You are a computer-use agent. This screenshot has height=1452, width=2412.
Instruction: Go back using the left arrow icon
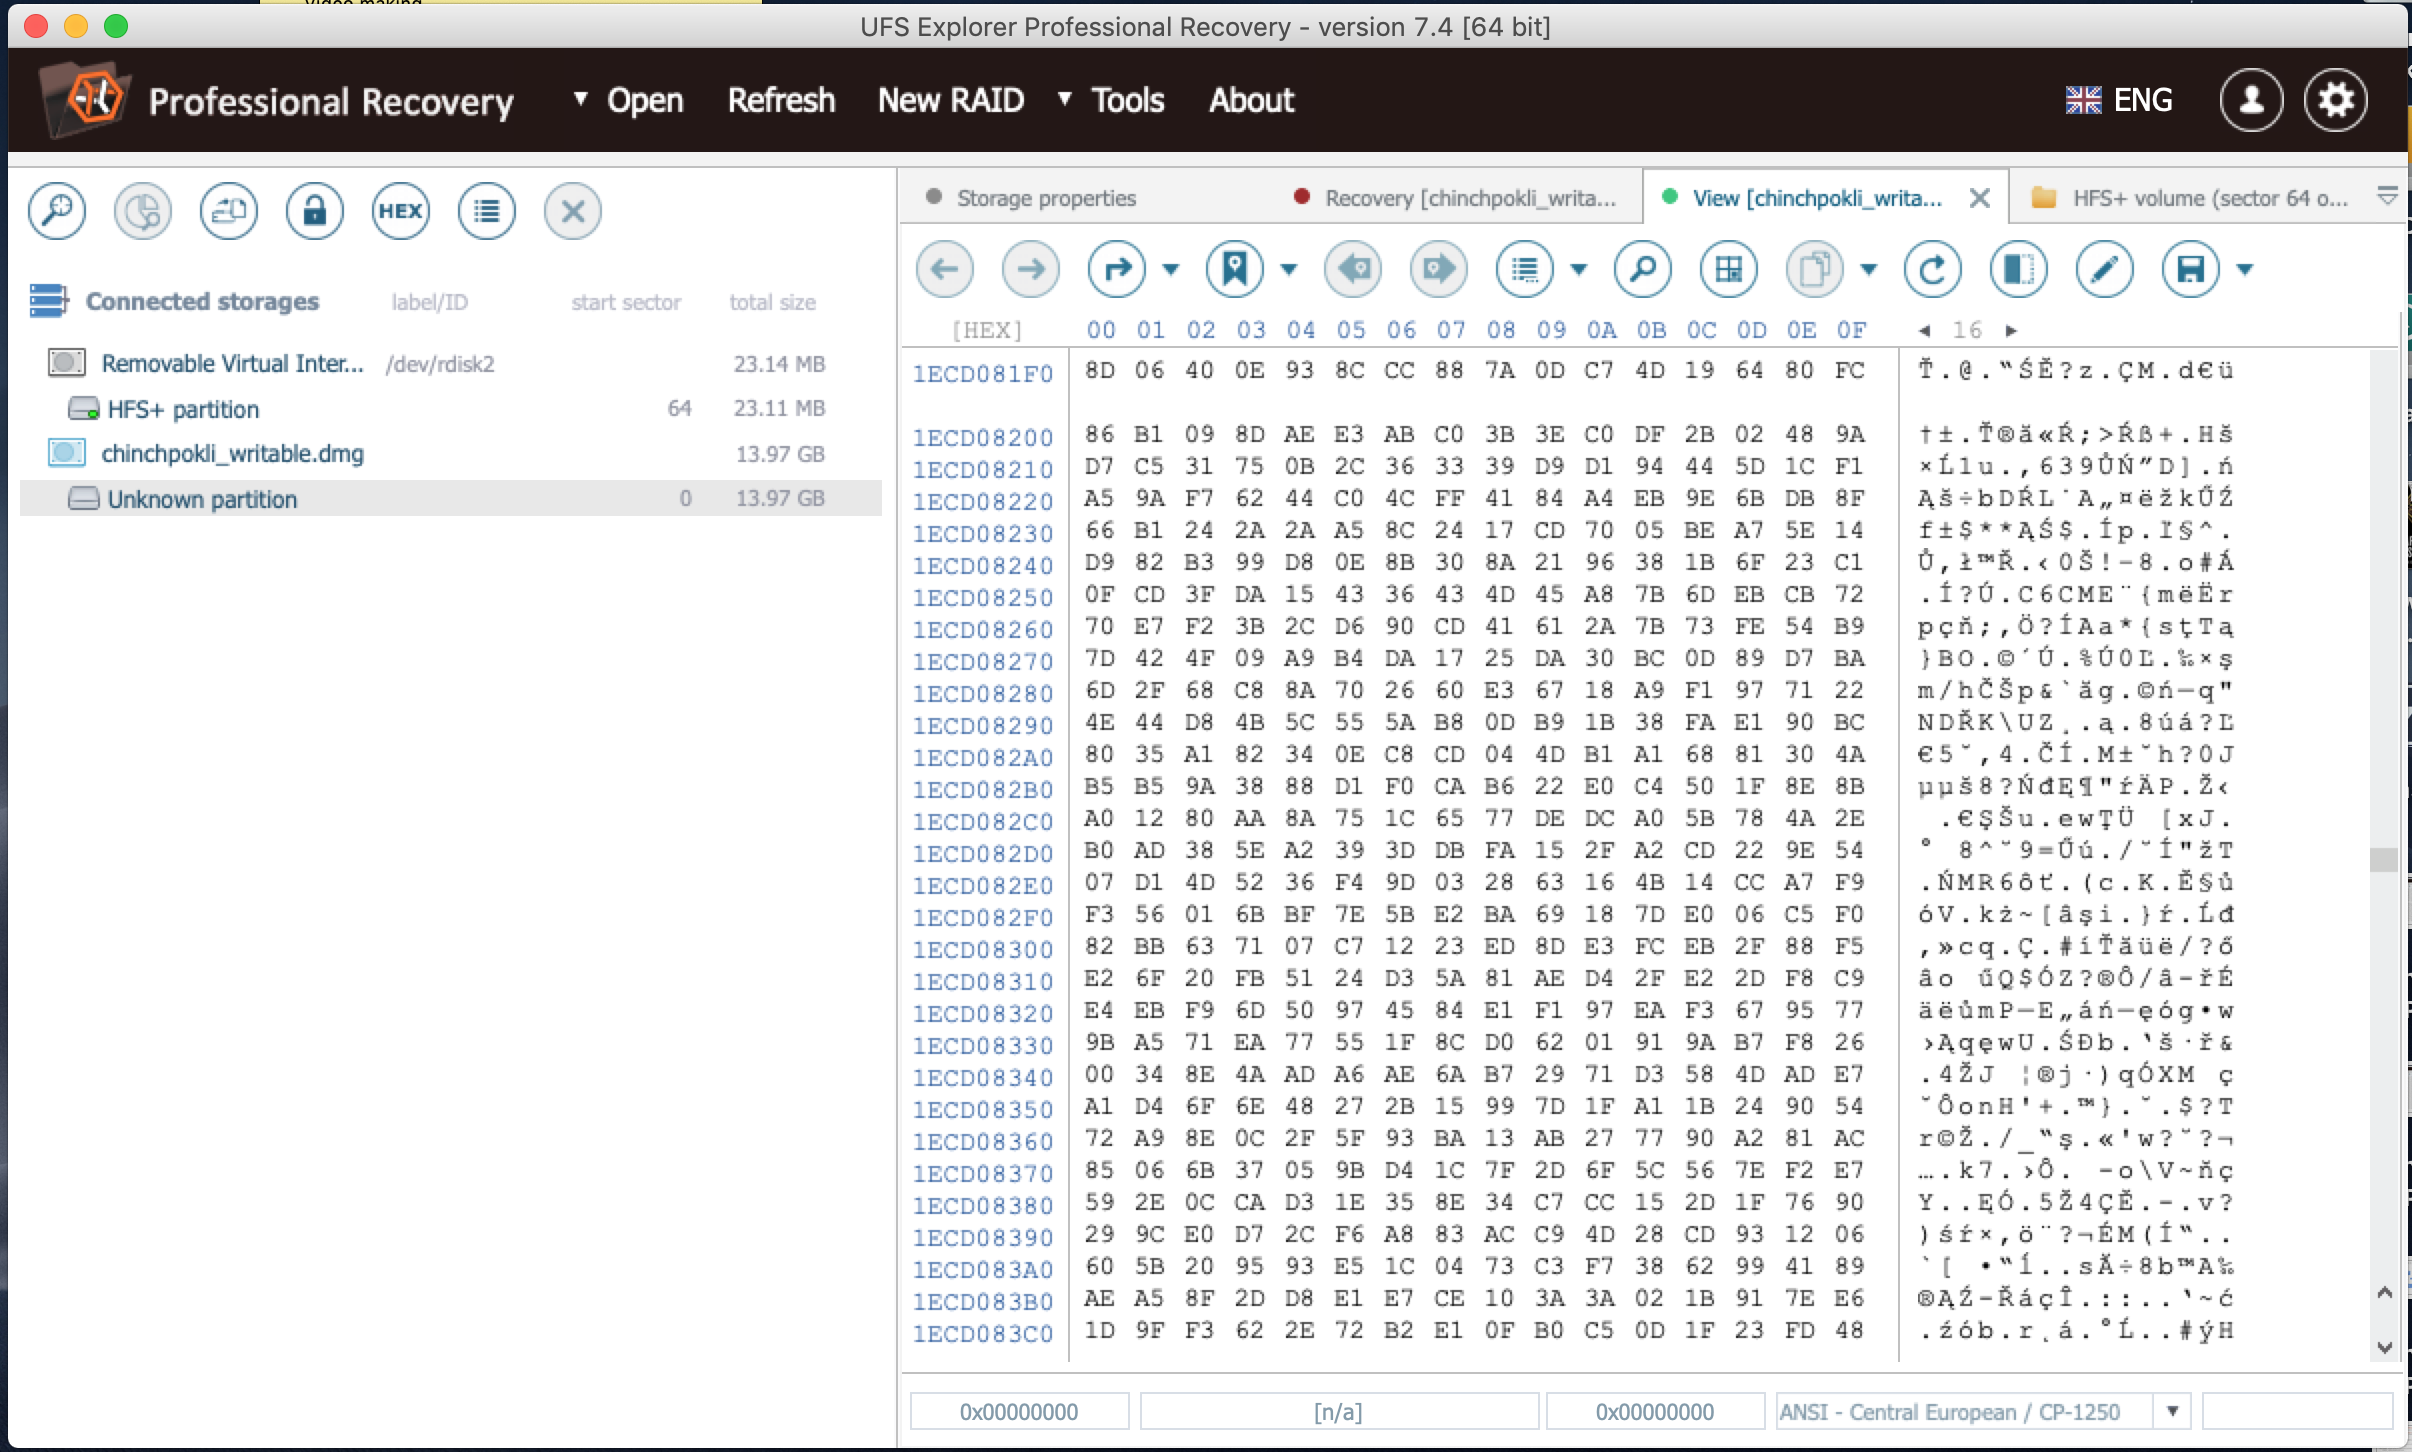point(945,269)
